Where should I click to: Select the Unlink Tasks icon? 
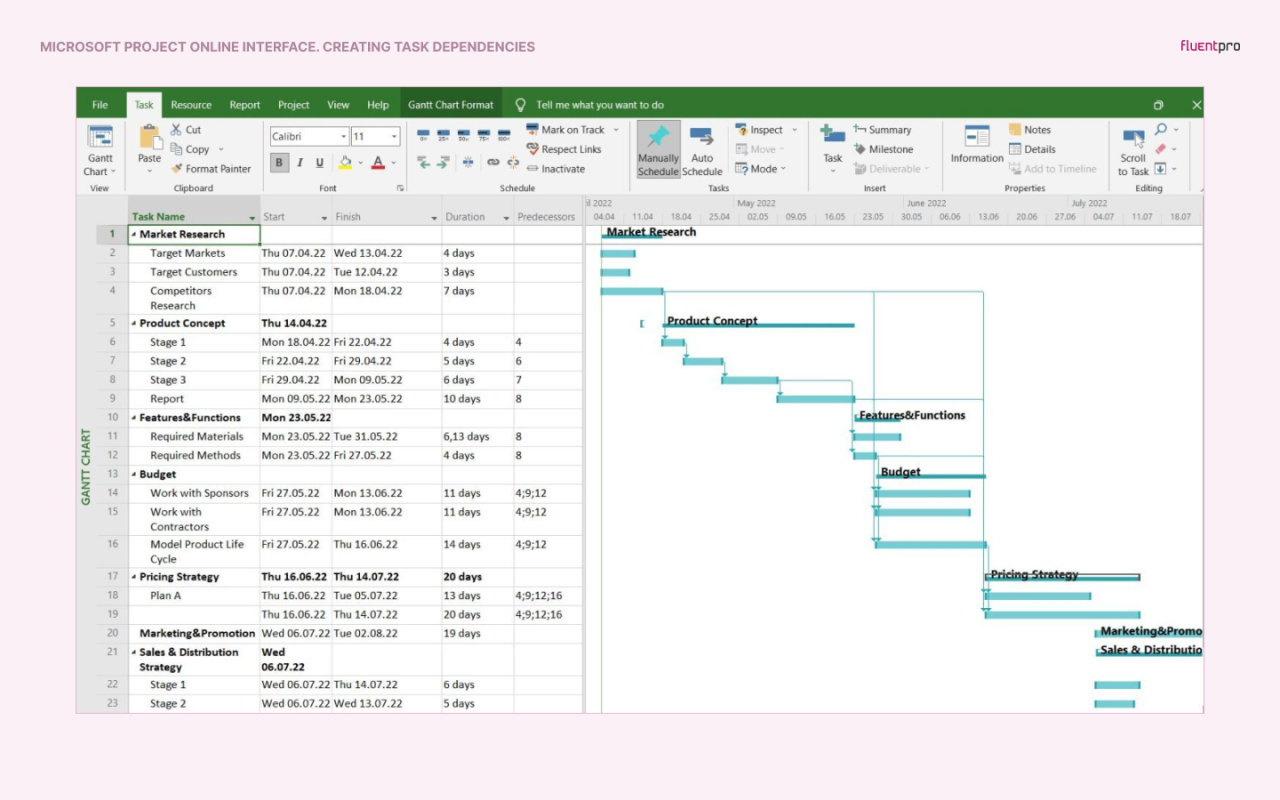point(513,163)
